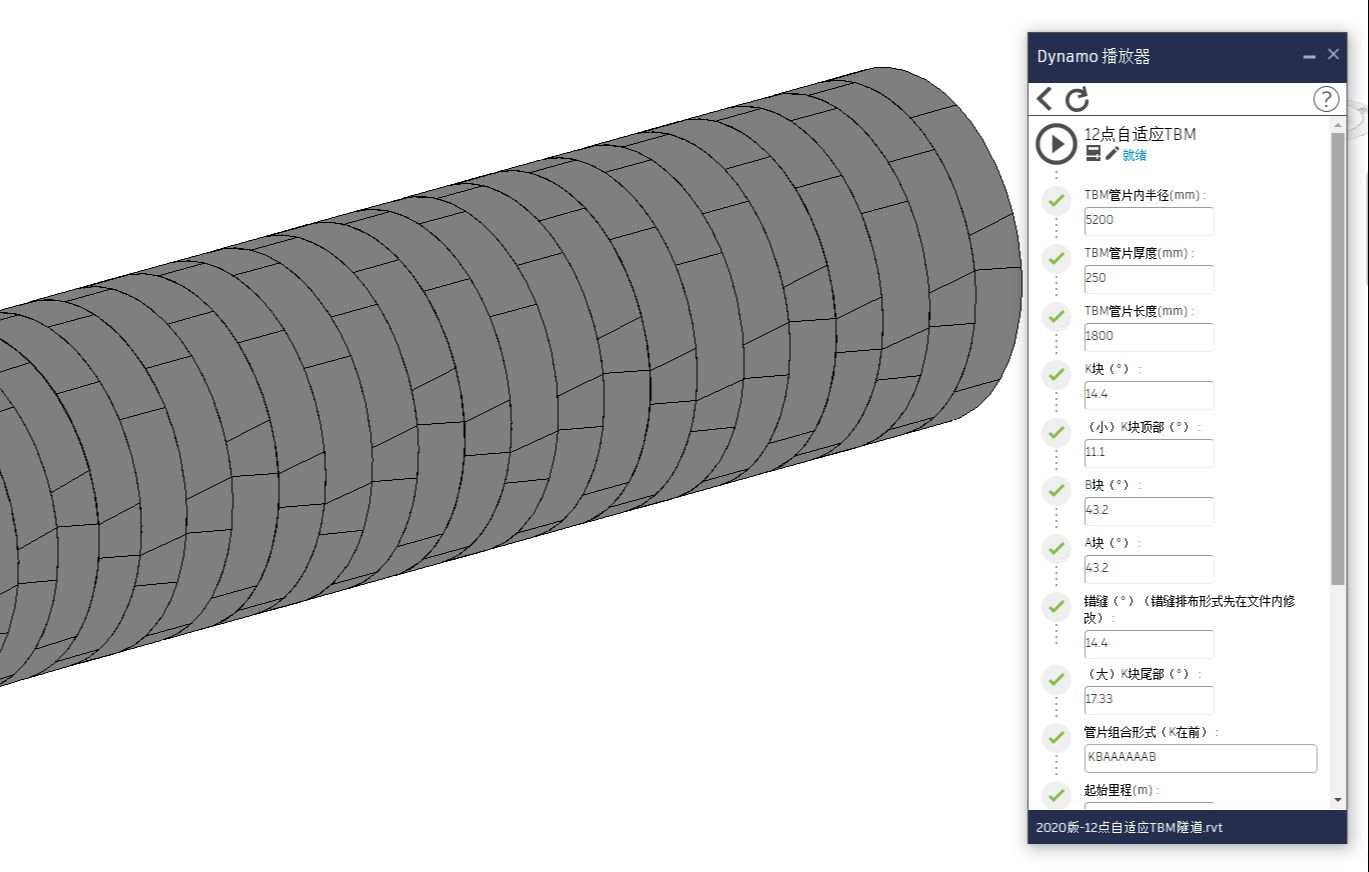1369x872 pixels.
Task: Click the script title 12点自适应TBM
Action: (1140, 133)
